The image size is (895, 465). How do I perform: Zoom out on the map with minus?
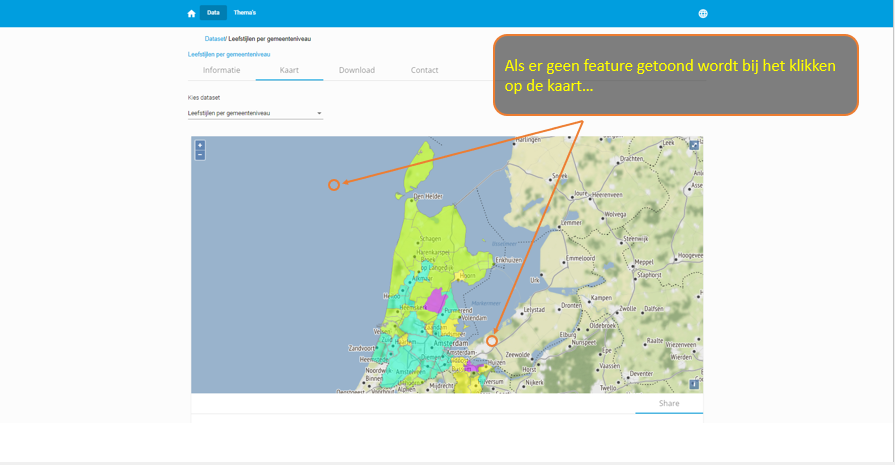point(200,155)
